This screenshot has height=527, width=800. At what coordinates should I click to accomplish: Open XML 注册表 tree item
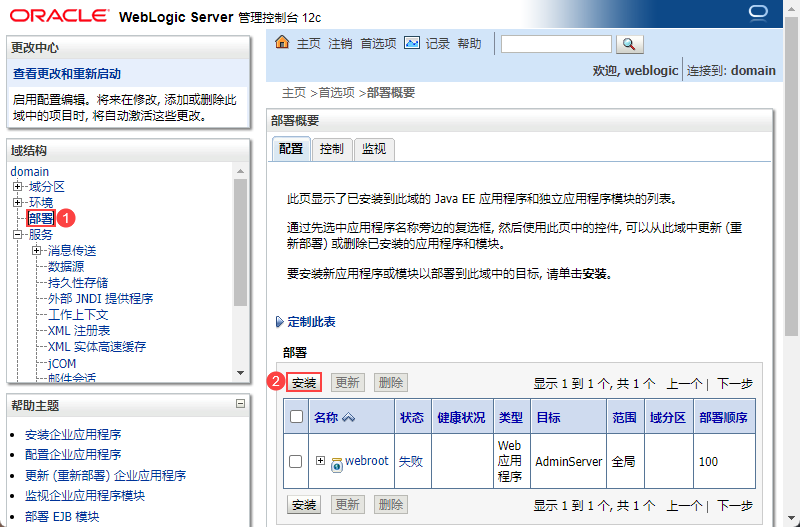pyautogui.click(x=79, y=331)
